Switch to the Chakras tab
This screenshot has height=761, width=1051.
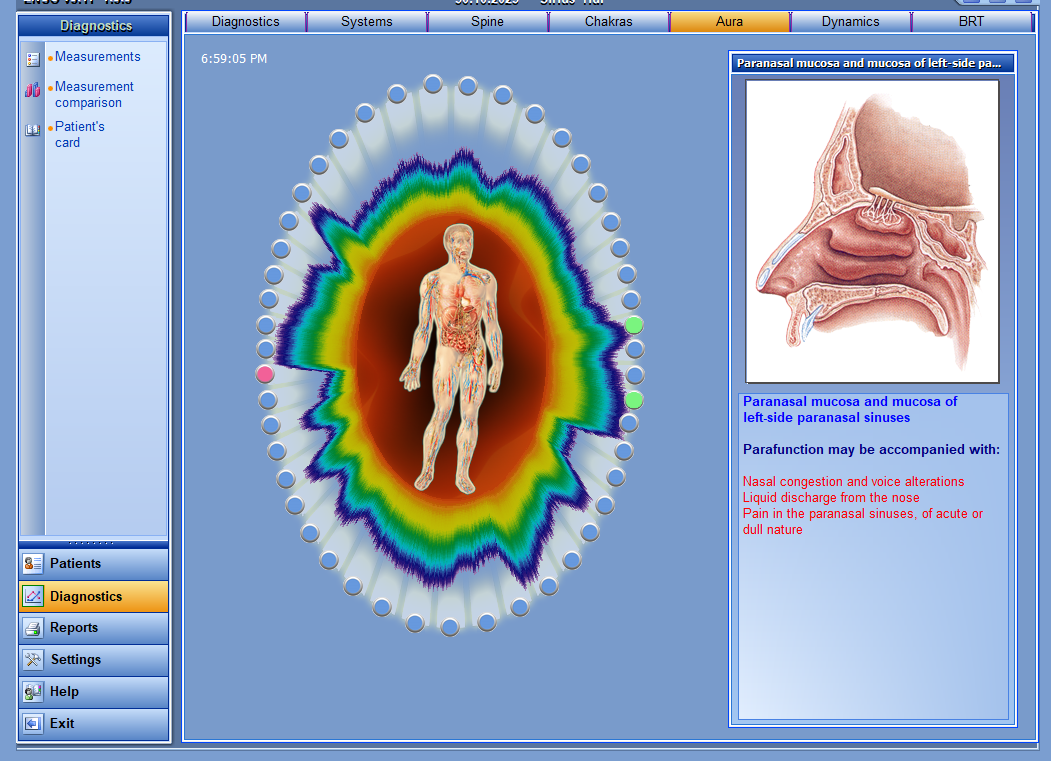(x=609, y=21)
